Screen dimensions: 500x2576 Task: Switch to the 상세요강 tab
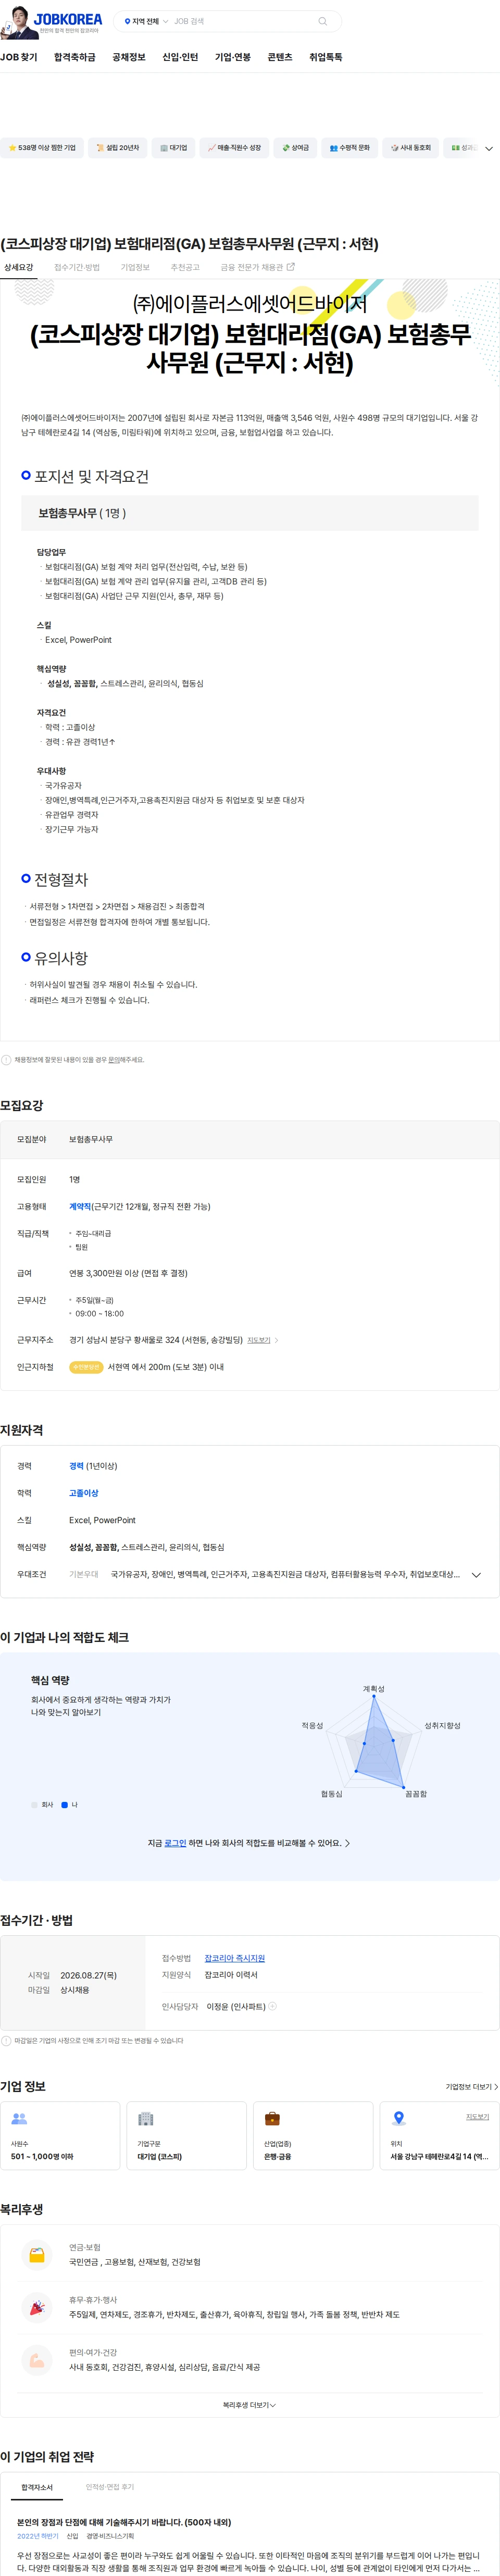point(18,268)
